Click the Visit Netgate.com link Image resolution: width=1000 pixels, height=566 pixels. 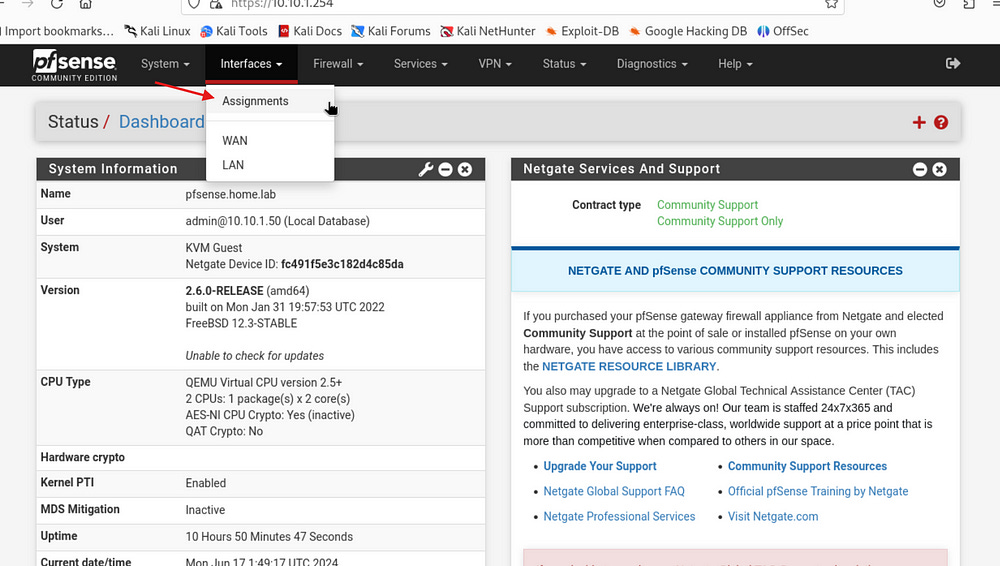773,516
